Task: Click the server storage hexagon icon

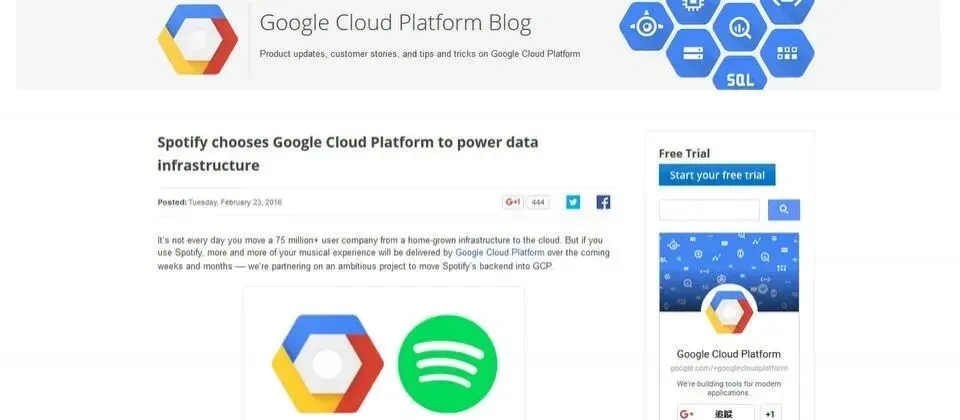Action: point(692,53)
